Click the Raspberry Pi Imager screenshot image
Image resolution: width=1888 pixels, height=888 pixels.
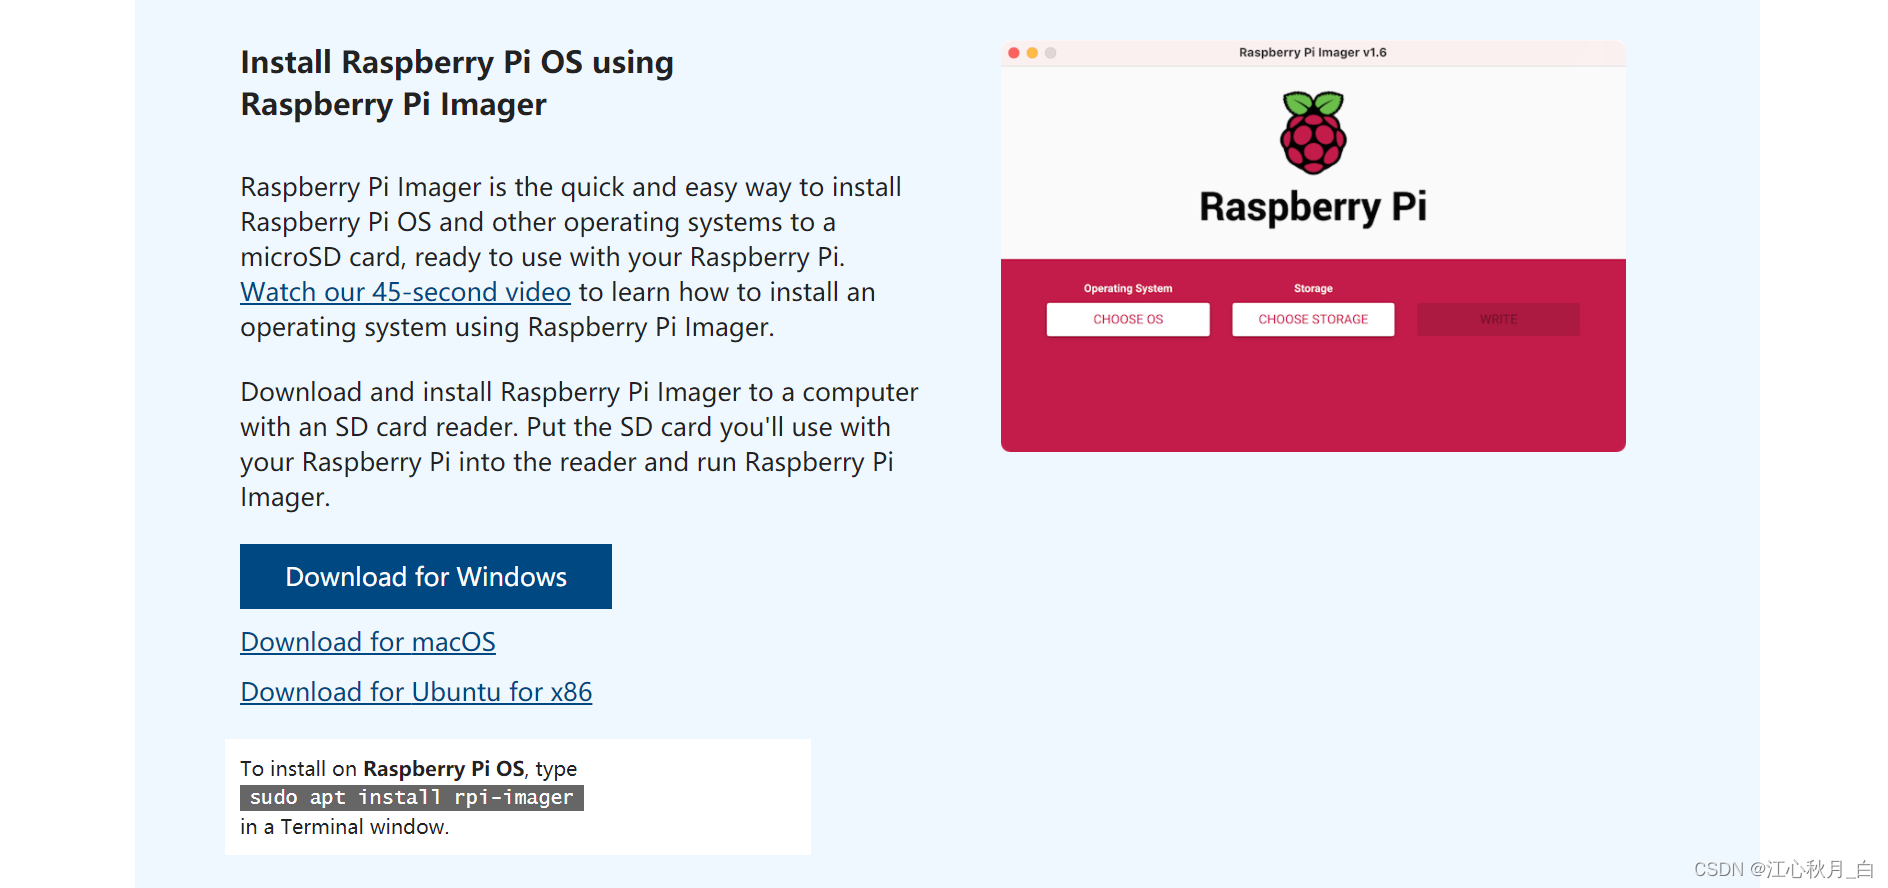(x=1313, y=246)
